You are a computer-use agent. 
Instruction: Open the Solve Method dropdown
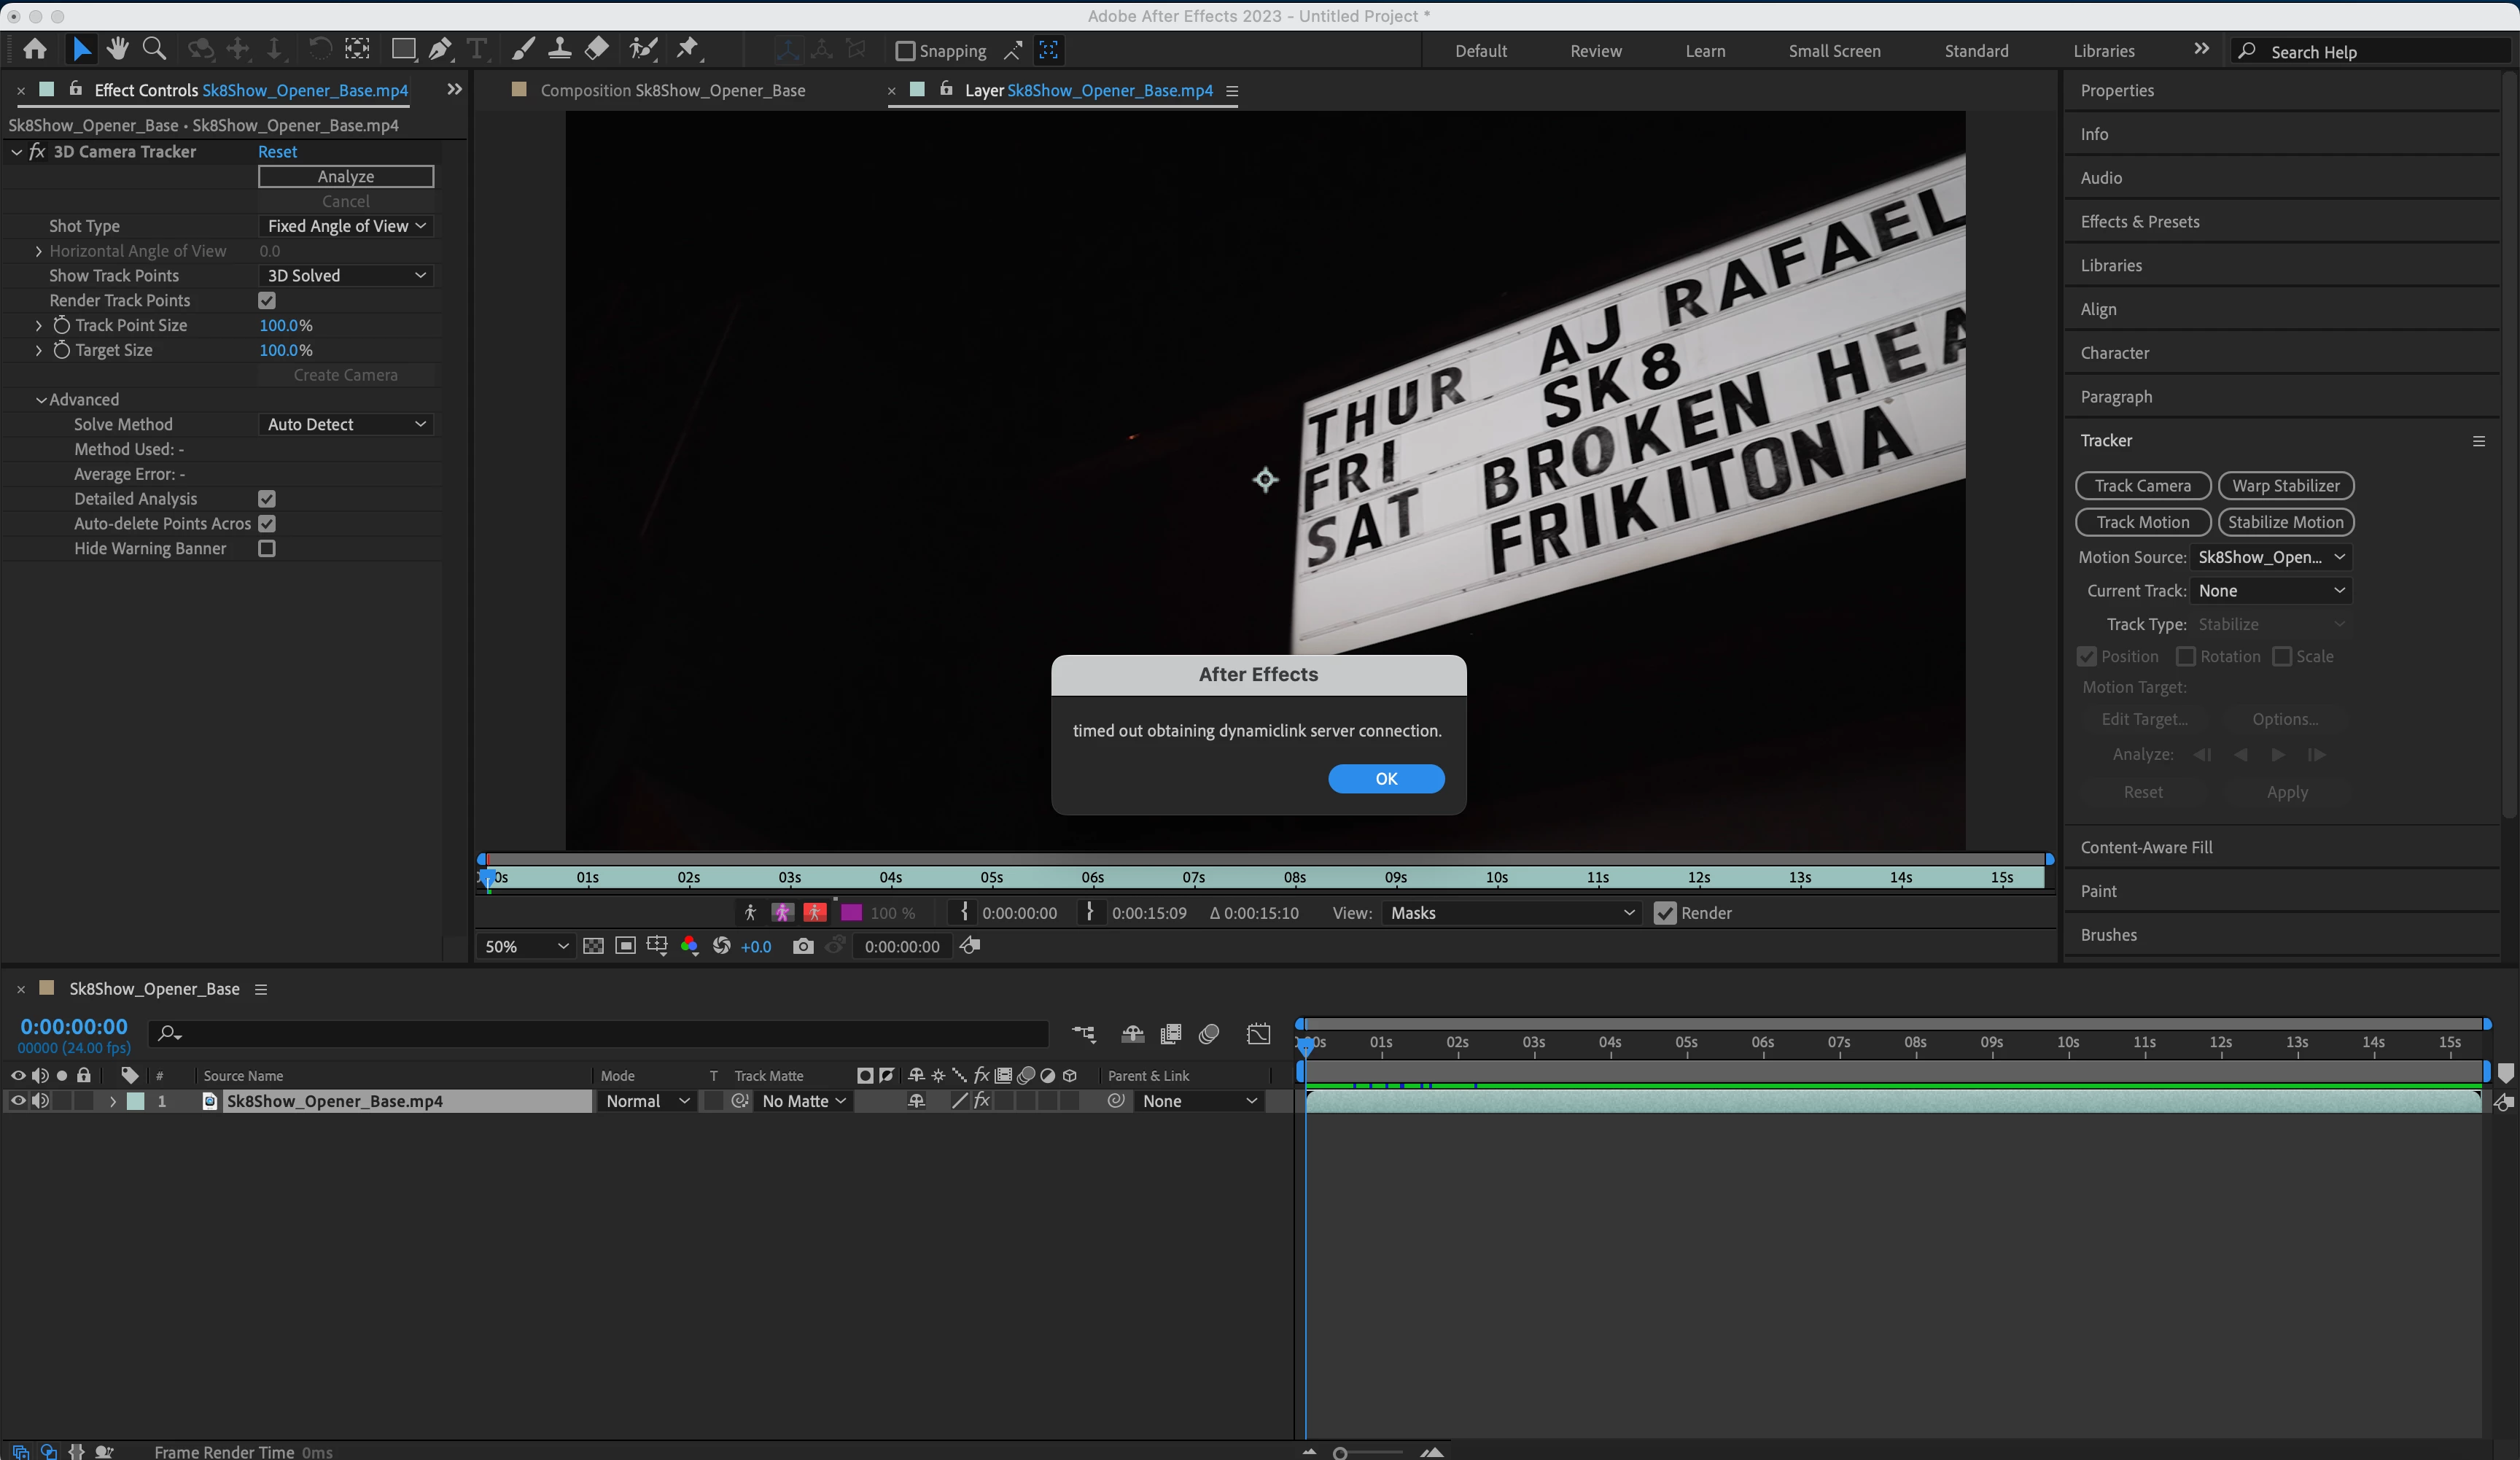tap(345, 424)
